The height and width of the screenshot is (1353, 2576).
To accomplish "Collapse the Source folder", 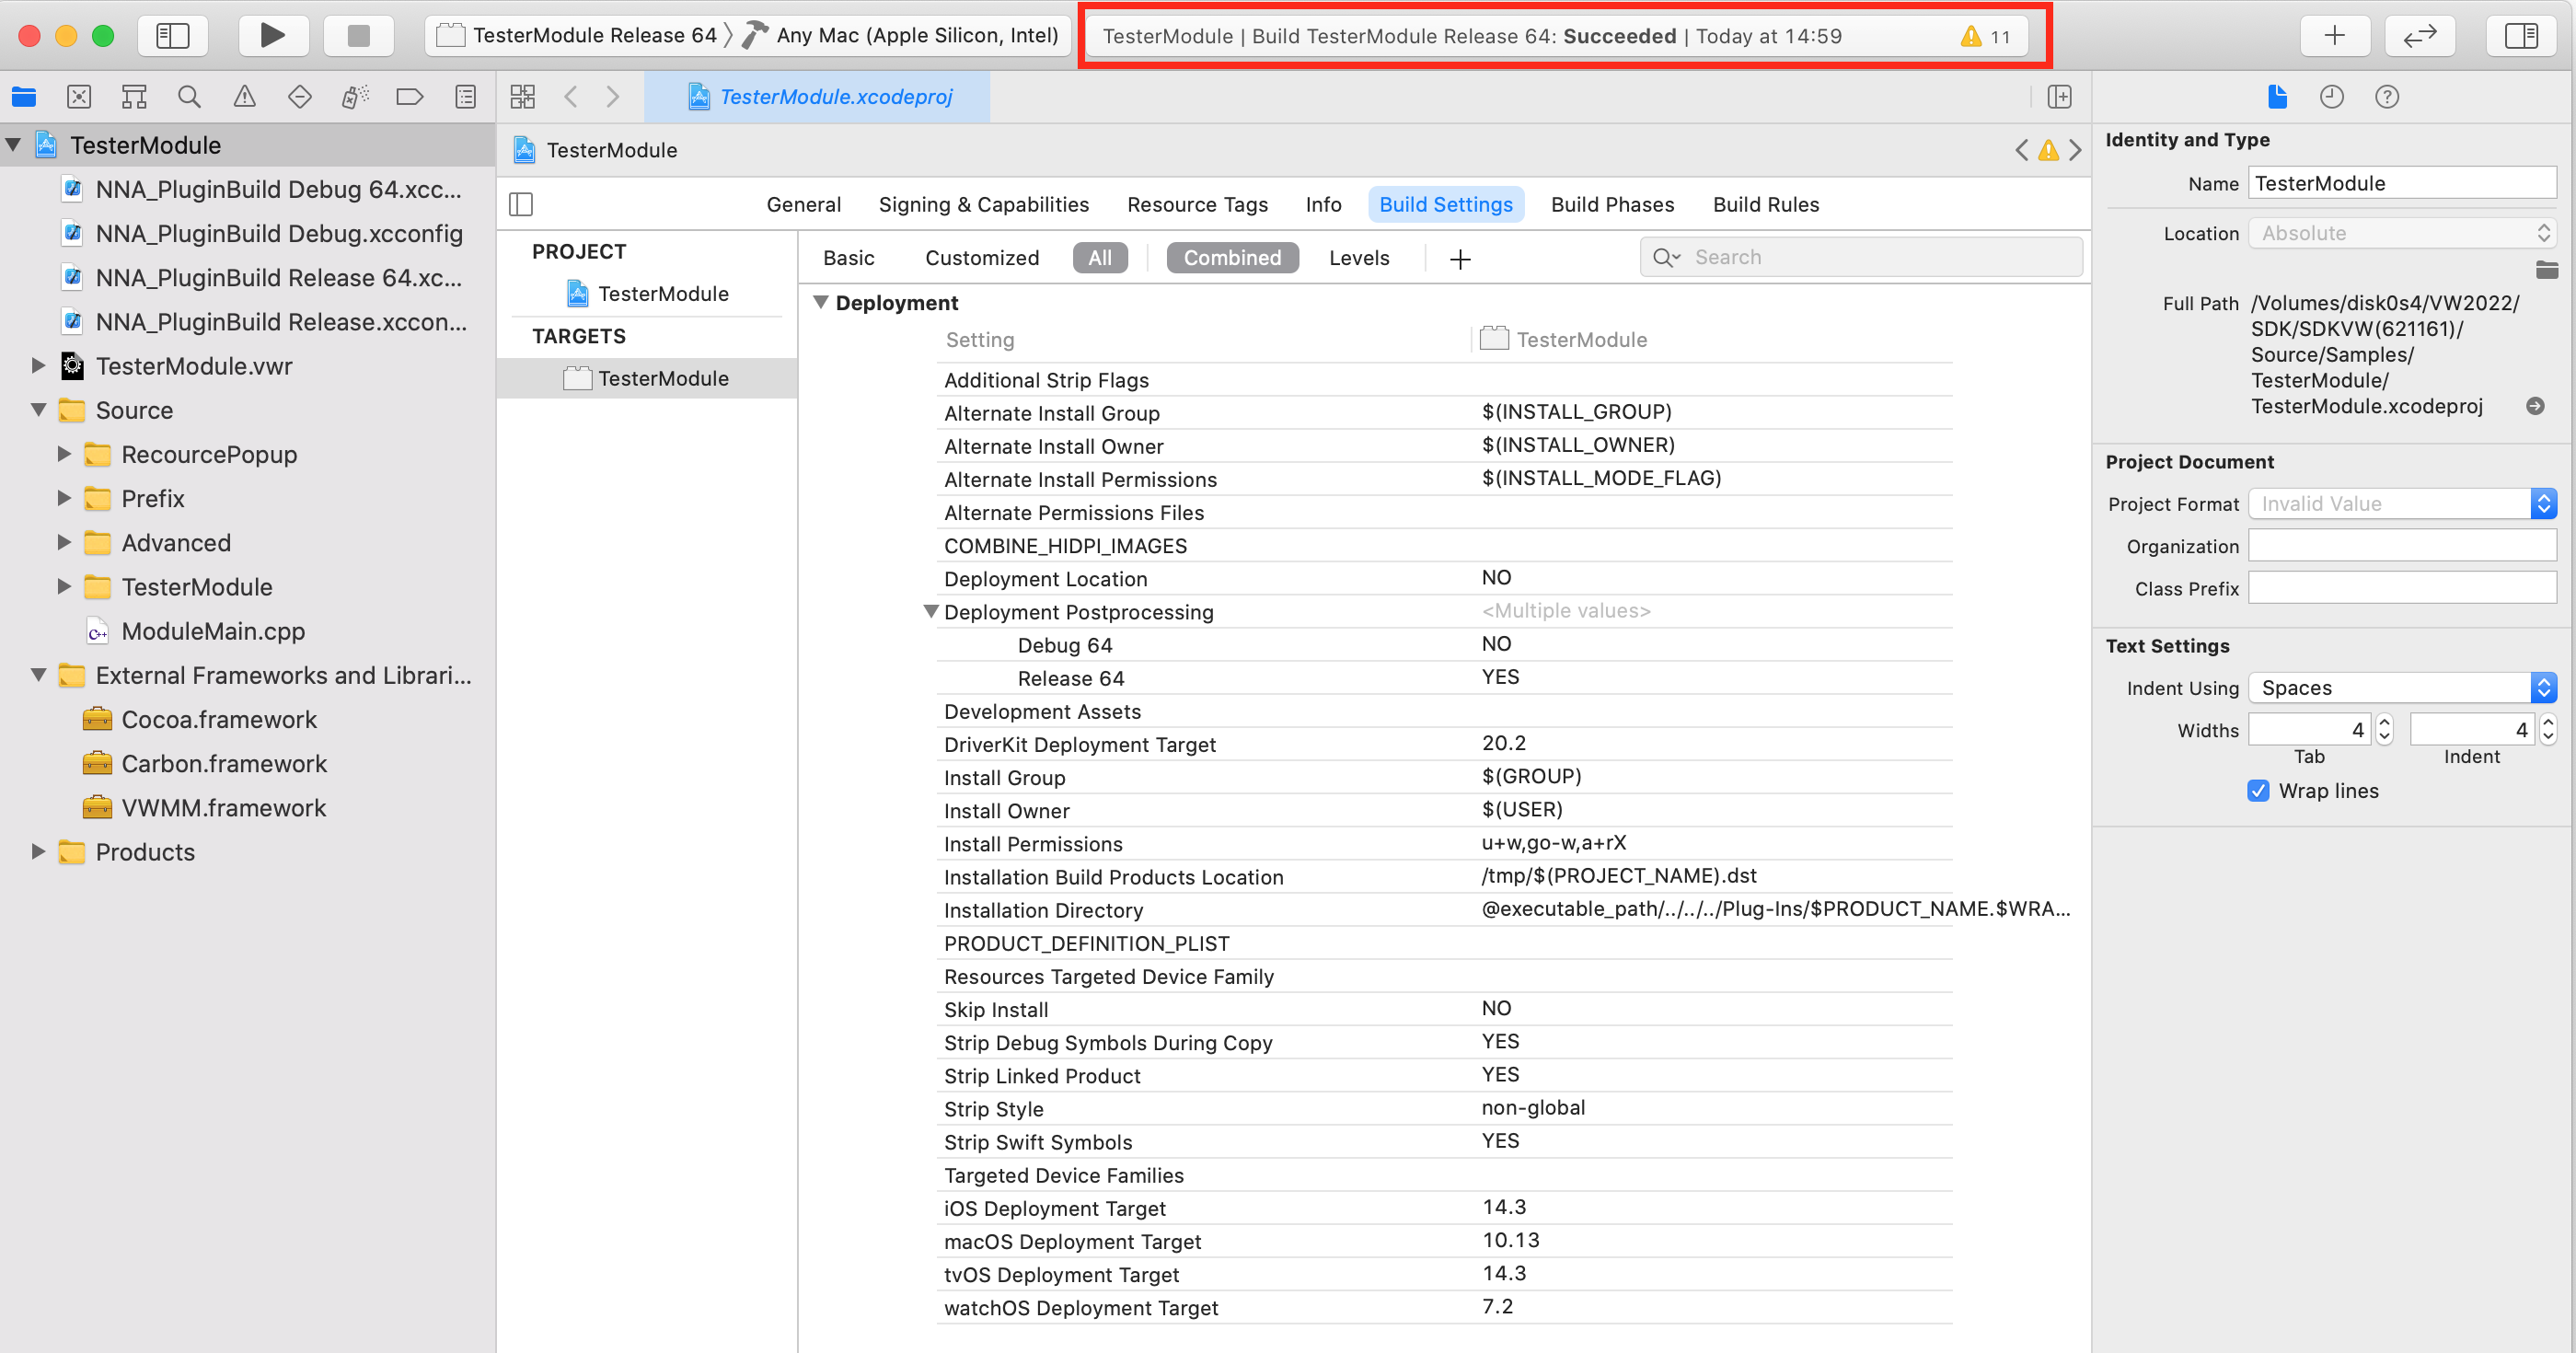I will coord(38,410).
